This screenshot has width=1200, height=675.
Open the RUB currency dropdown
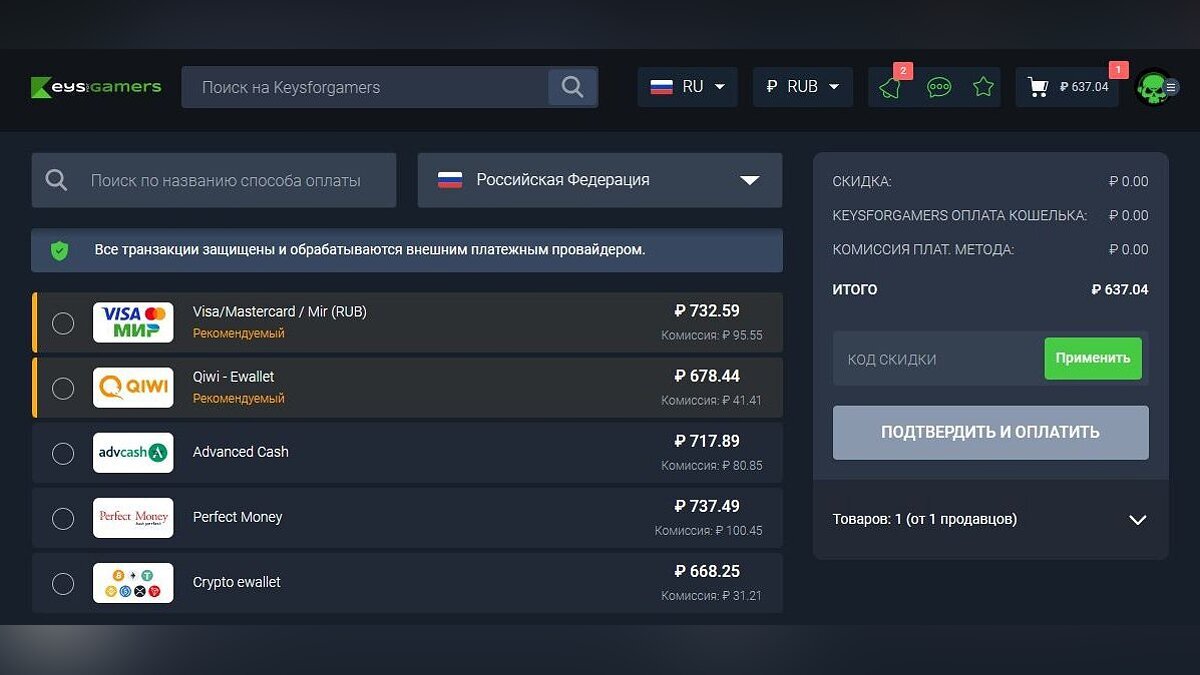802,86
